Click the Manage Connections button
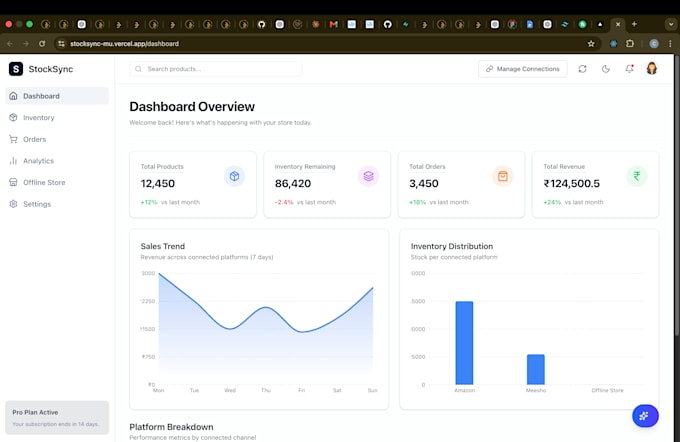The width and height of the screenshot is (680, 442). click(x=523, y=69)
